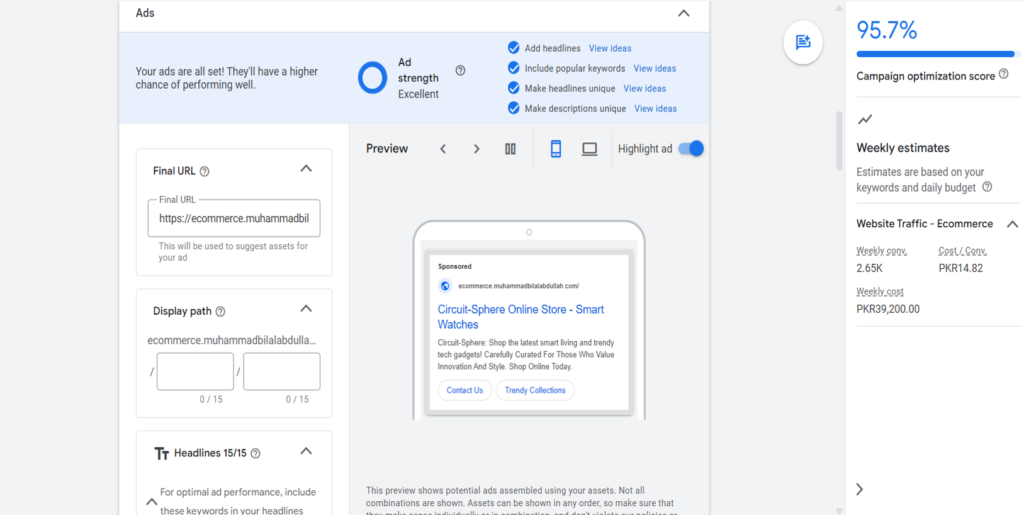The image size is (1024, 515).
Task: Collapse the Final URL card
Action: [306, 168]
